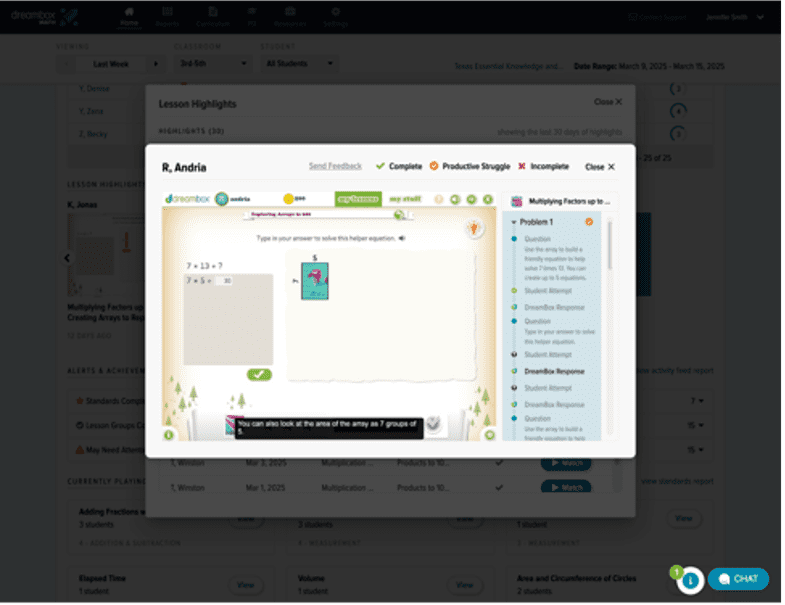Click the gray checkmark icon near the caption
785x605 pixels.
pos(434,424)
